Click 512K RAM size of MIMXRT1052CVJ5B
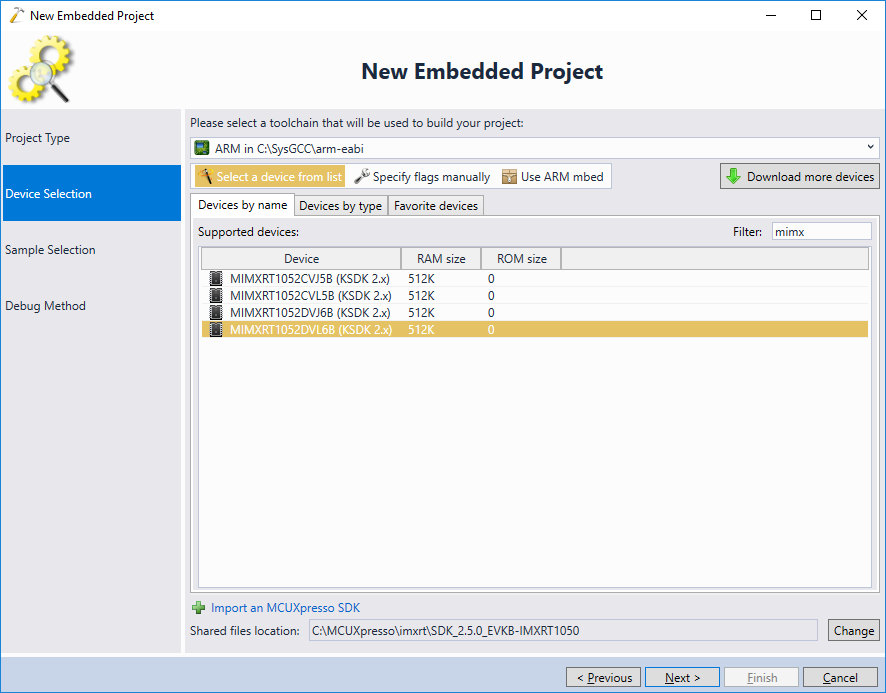 (422, 279)
